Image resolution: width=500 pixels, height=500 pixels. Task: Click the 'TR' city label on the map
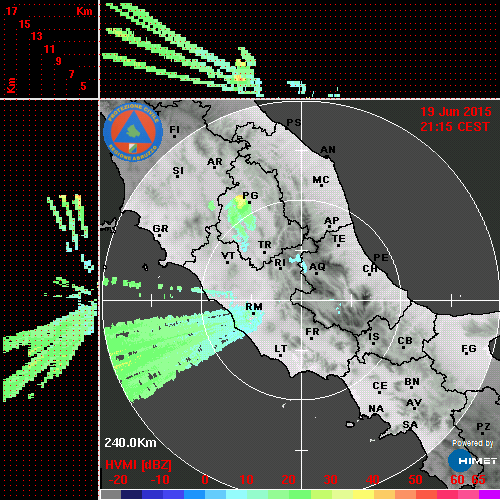pyautogui.click(x=265, y=245)
